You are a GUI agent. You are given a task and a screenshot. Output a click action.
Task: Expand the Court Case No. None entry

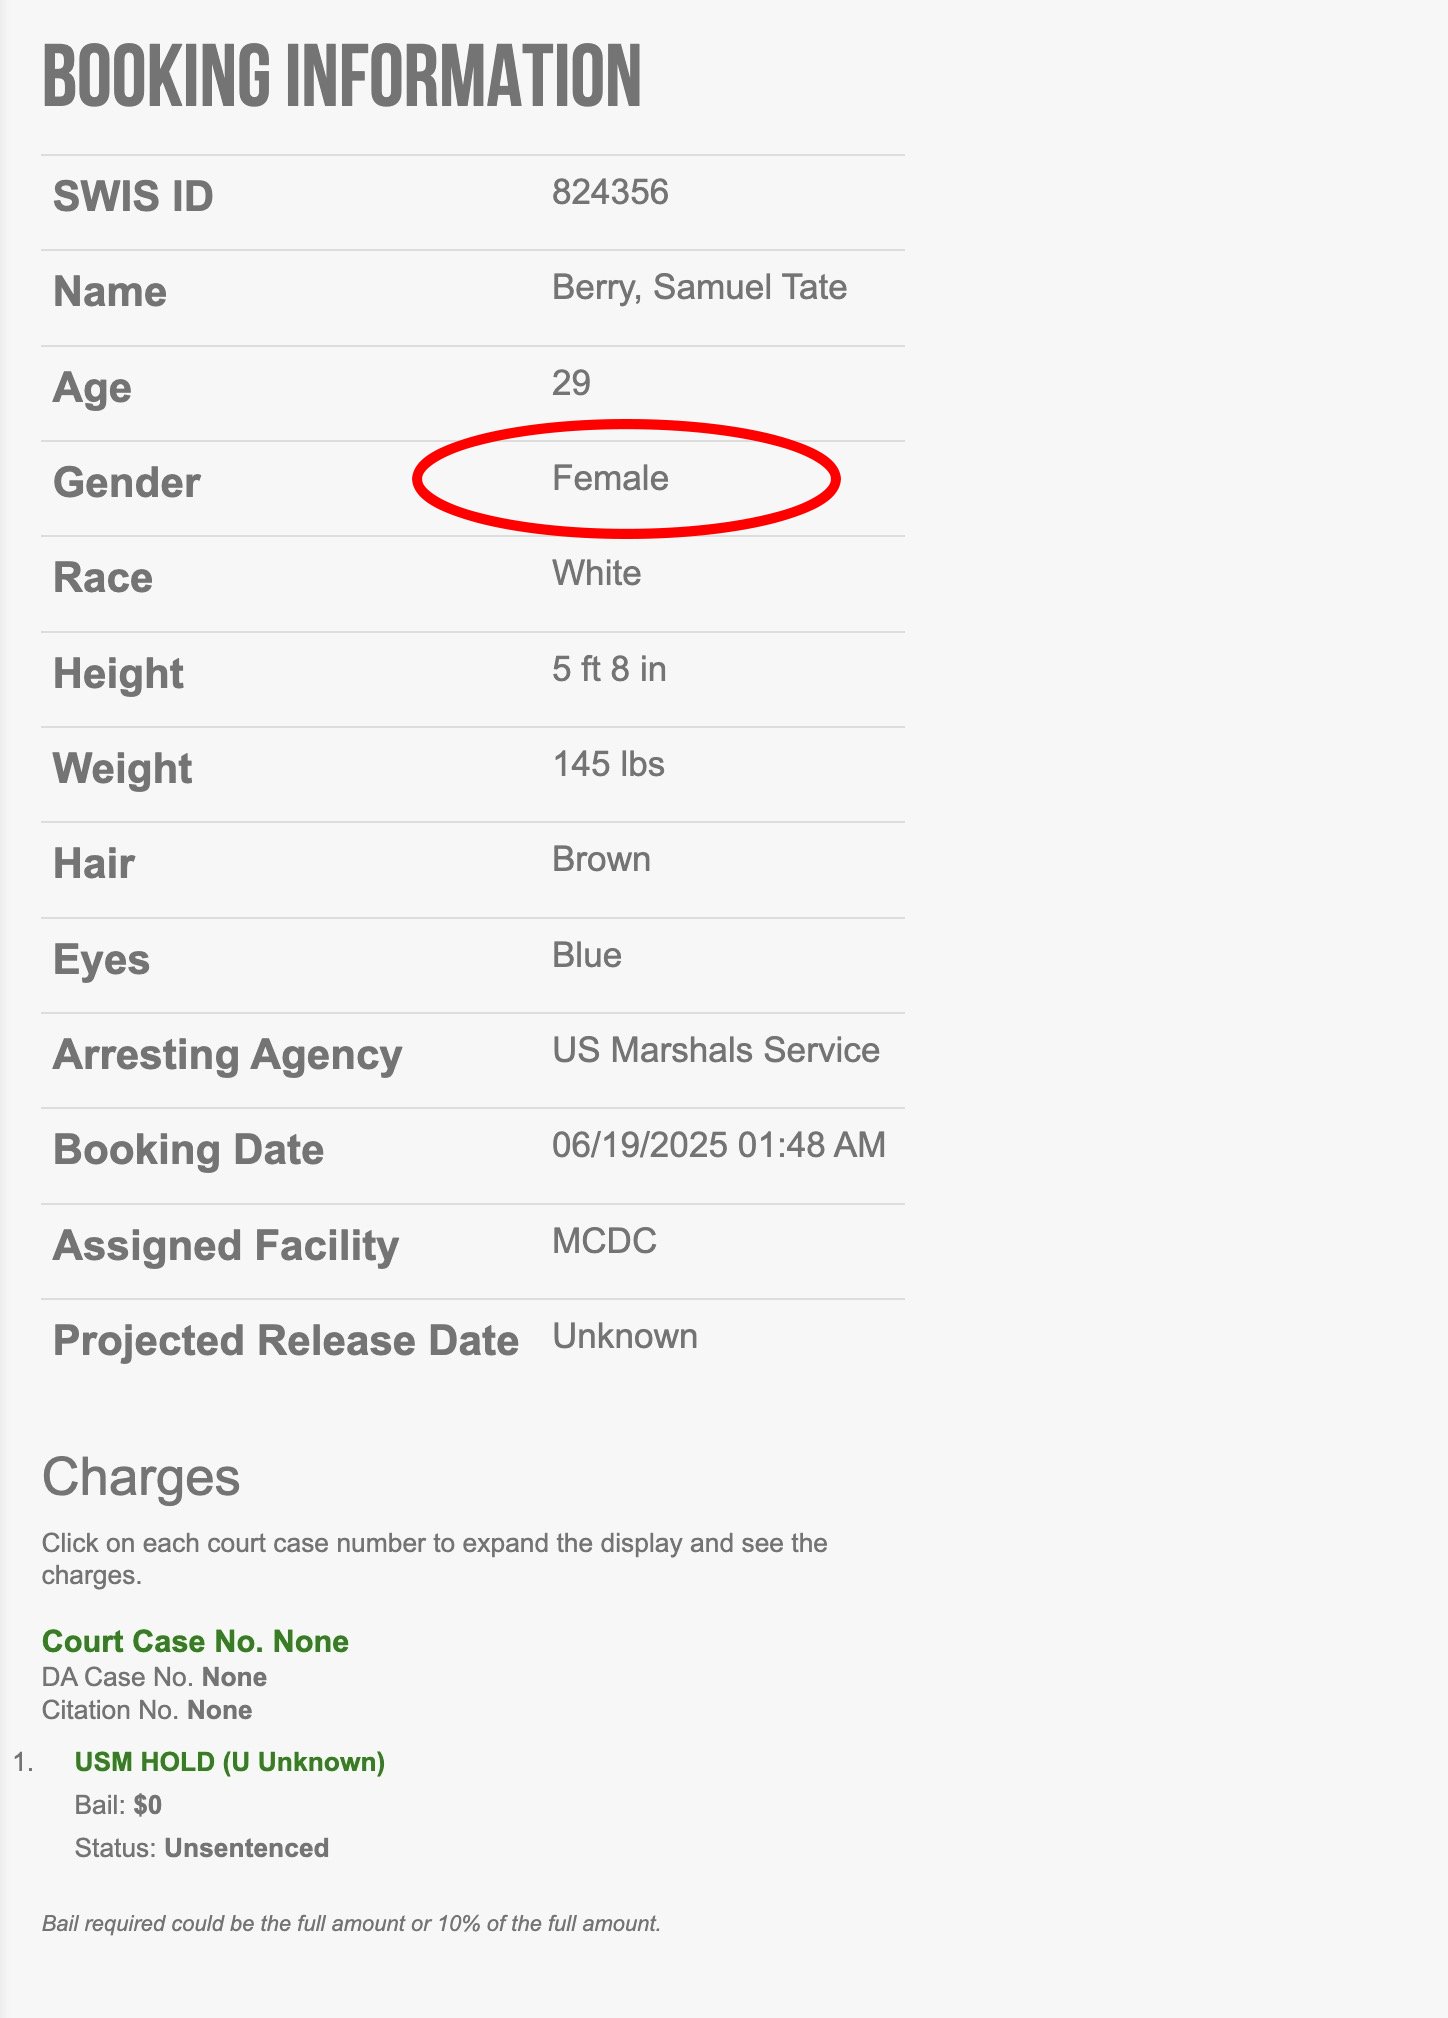195,1641
